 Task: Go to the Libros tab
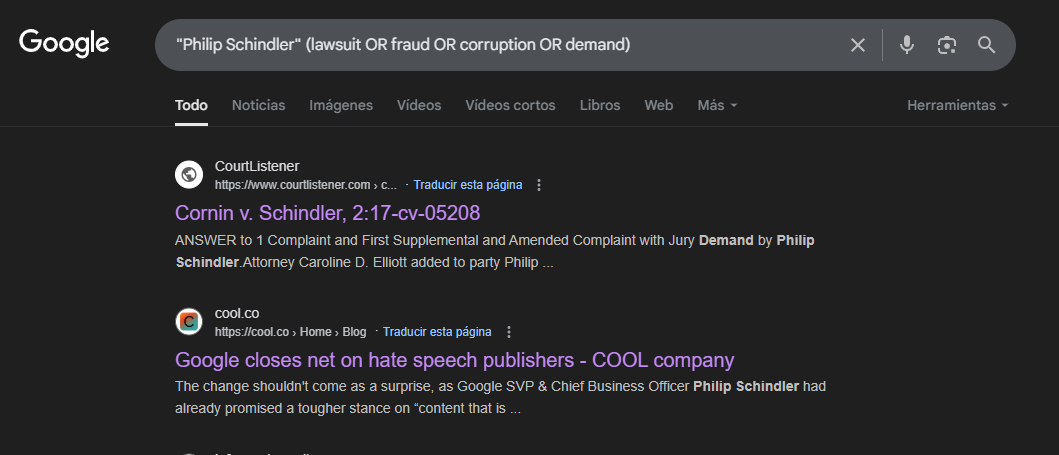600,105
